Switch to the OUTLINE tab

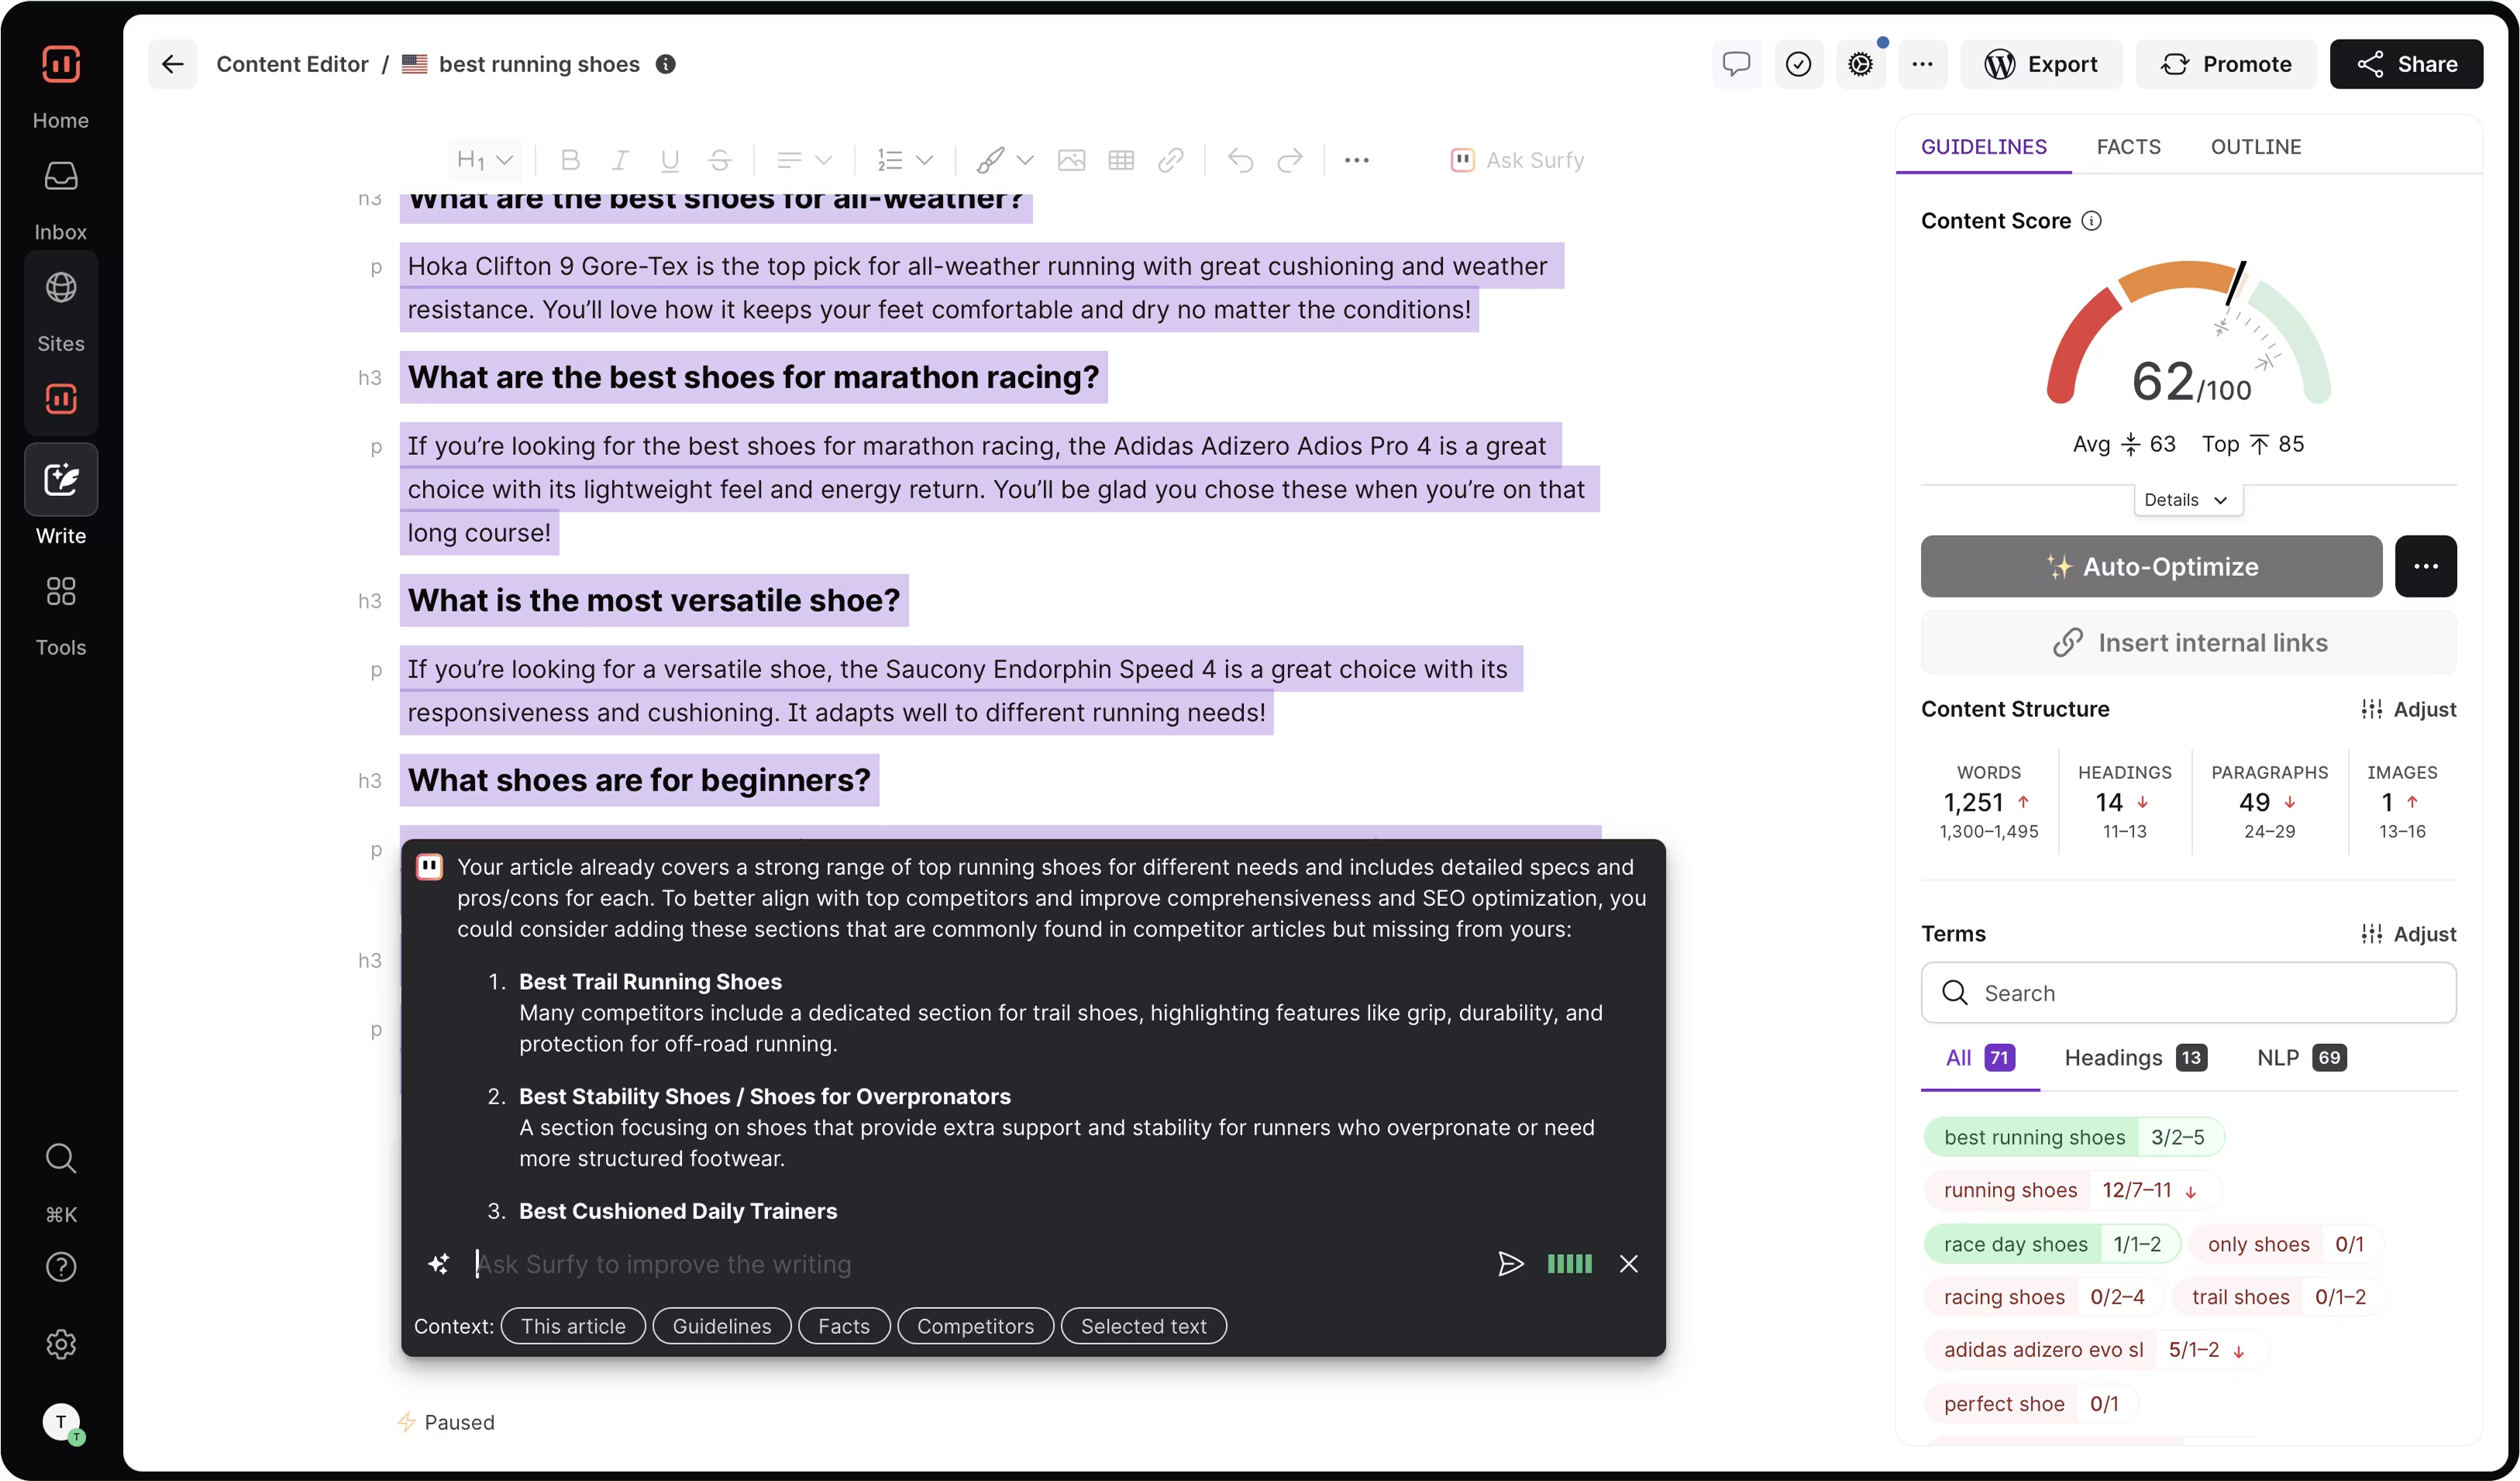(2256, 146)
